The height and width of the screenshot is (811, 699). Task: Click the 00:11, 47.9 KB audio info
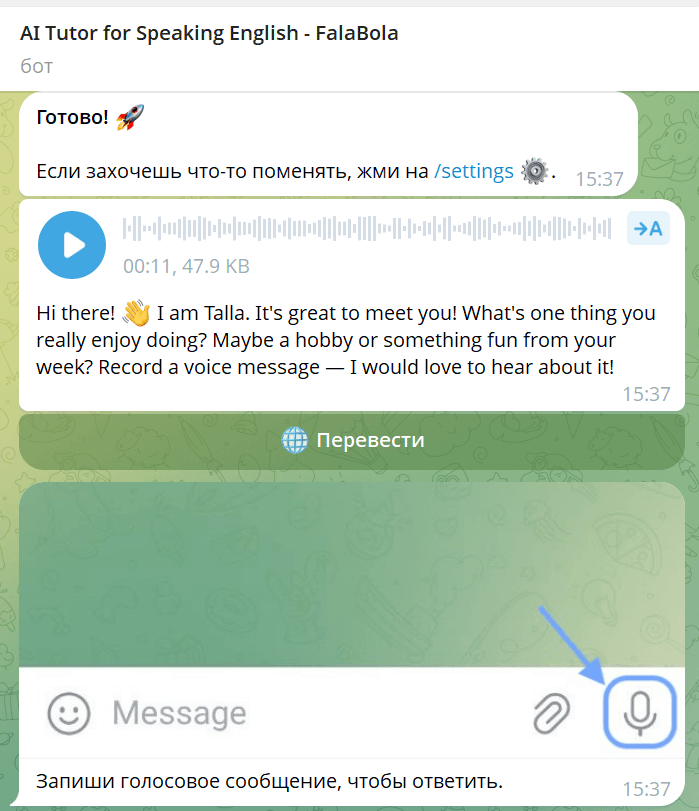point(186,266)
